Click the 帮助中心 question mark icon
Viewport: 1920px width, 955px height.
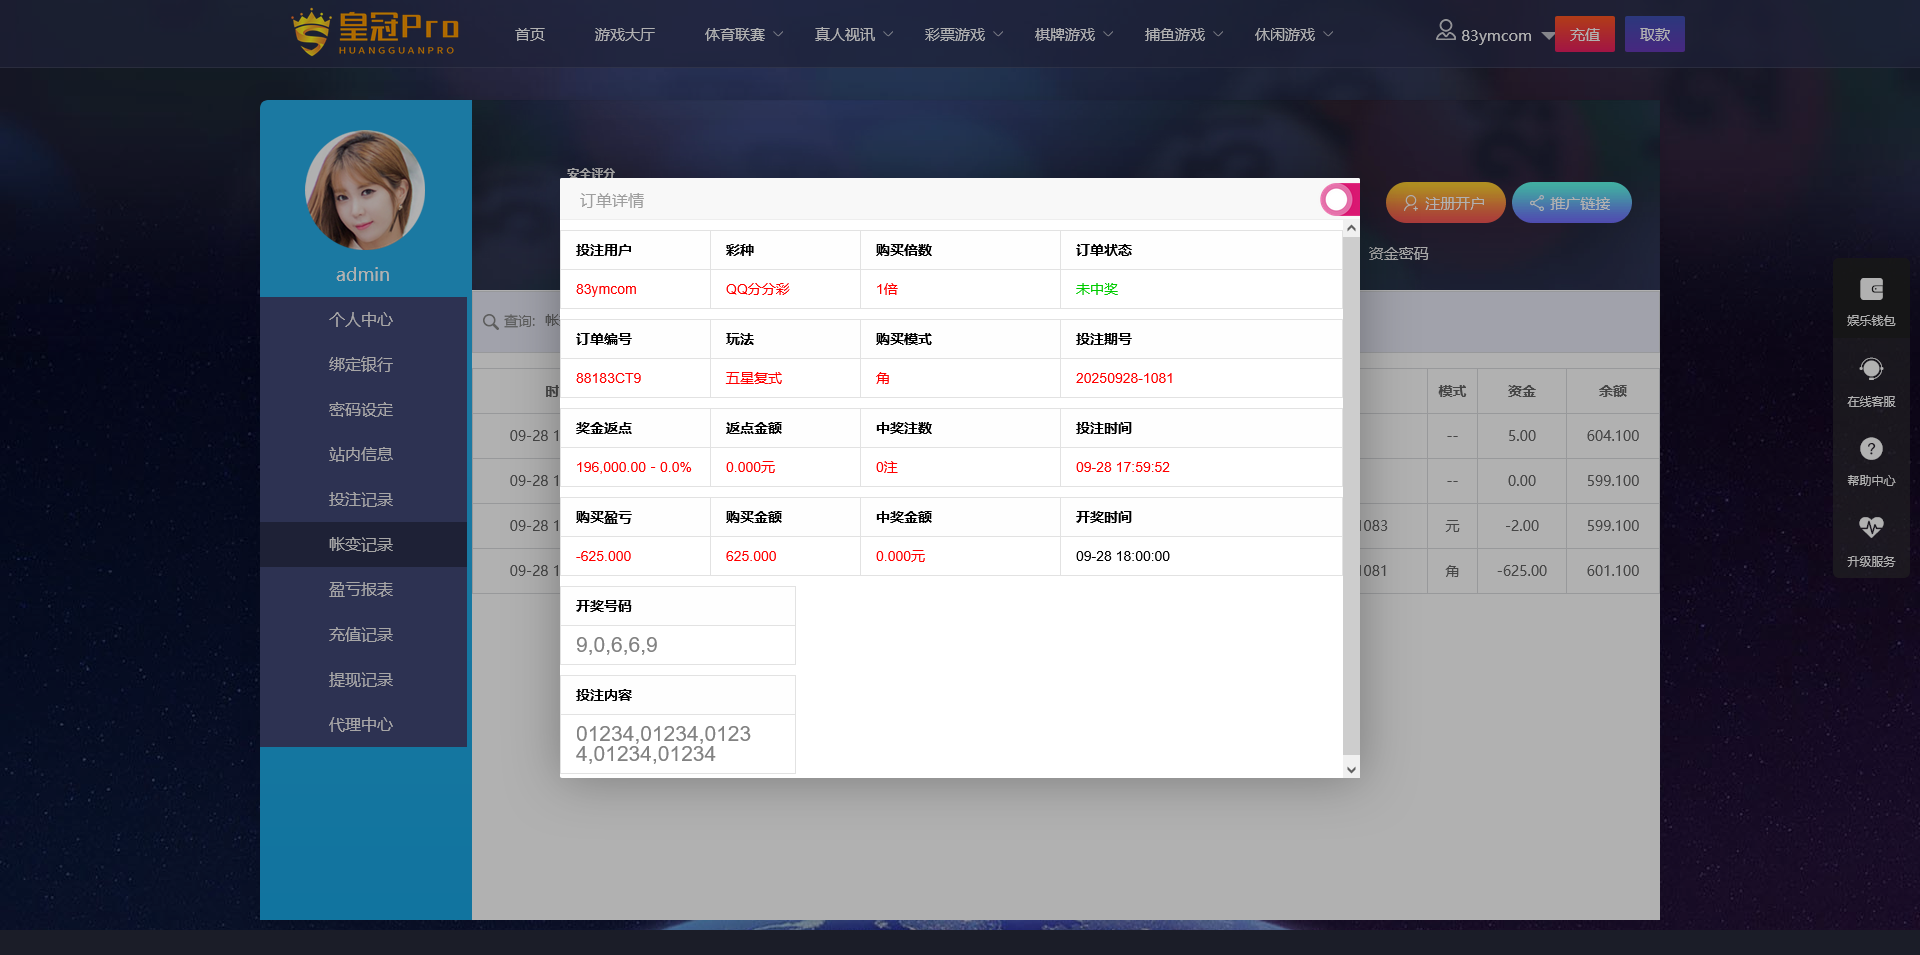(1871, 449)
